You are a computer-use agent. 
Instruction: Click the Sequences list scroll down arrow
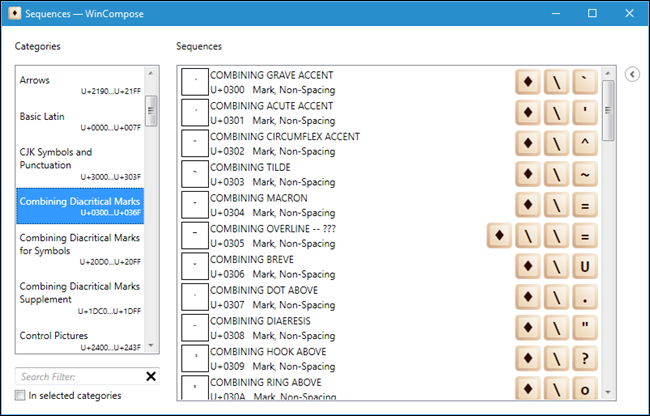click(609, 395)
